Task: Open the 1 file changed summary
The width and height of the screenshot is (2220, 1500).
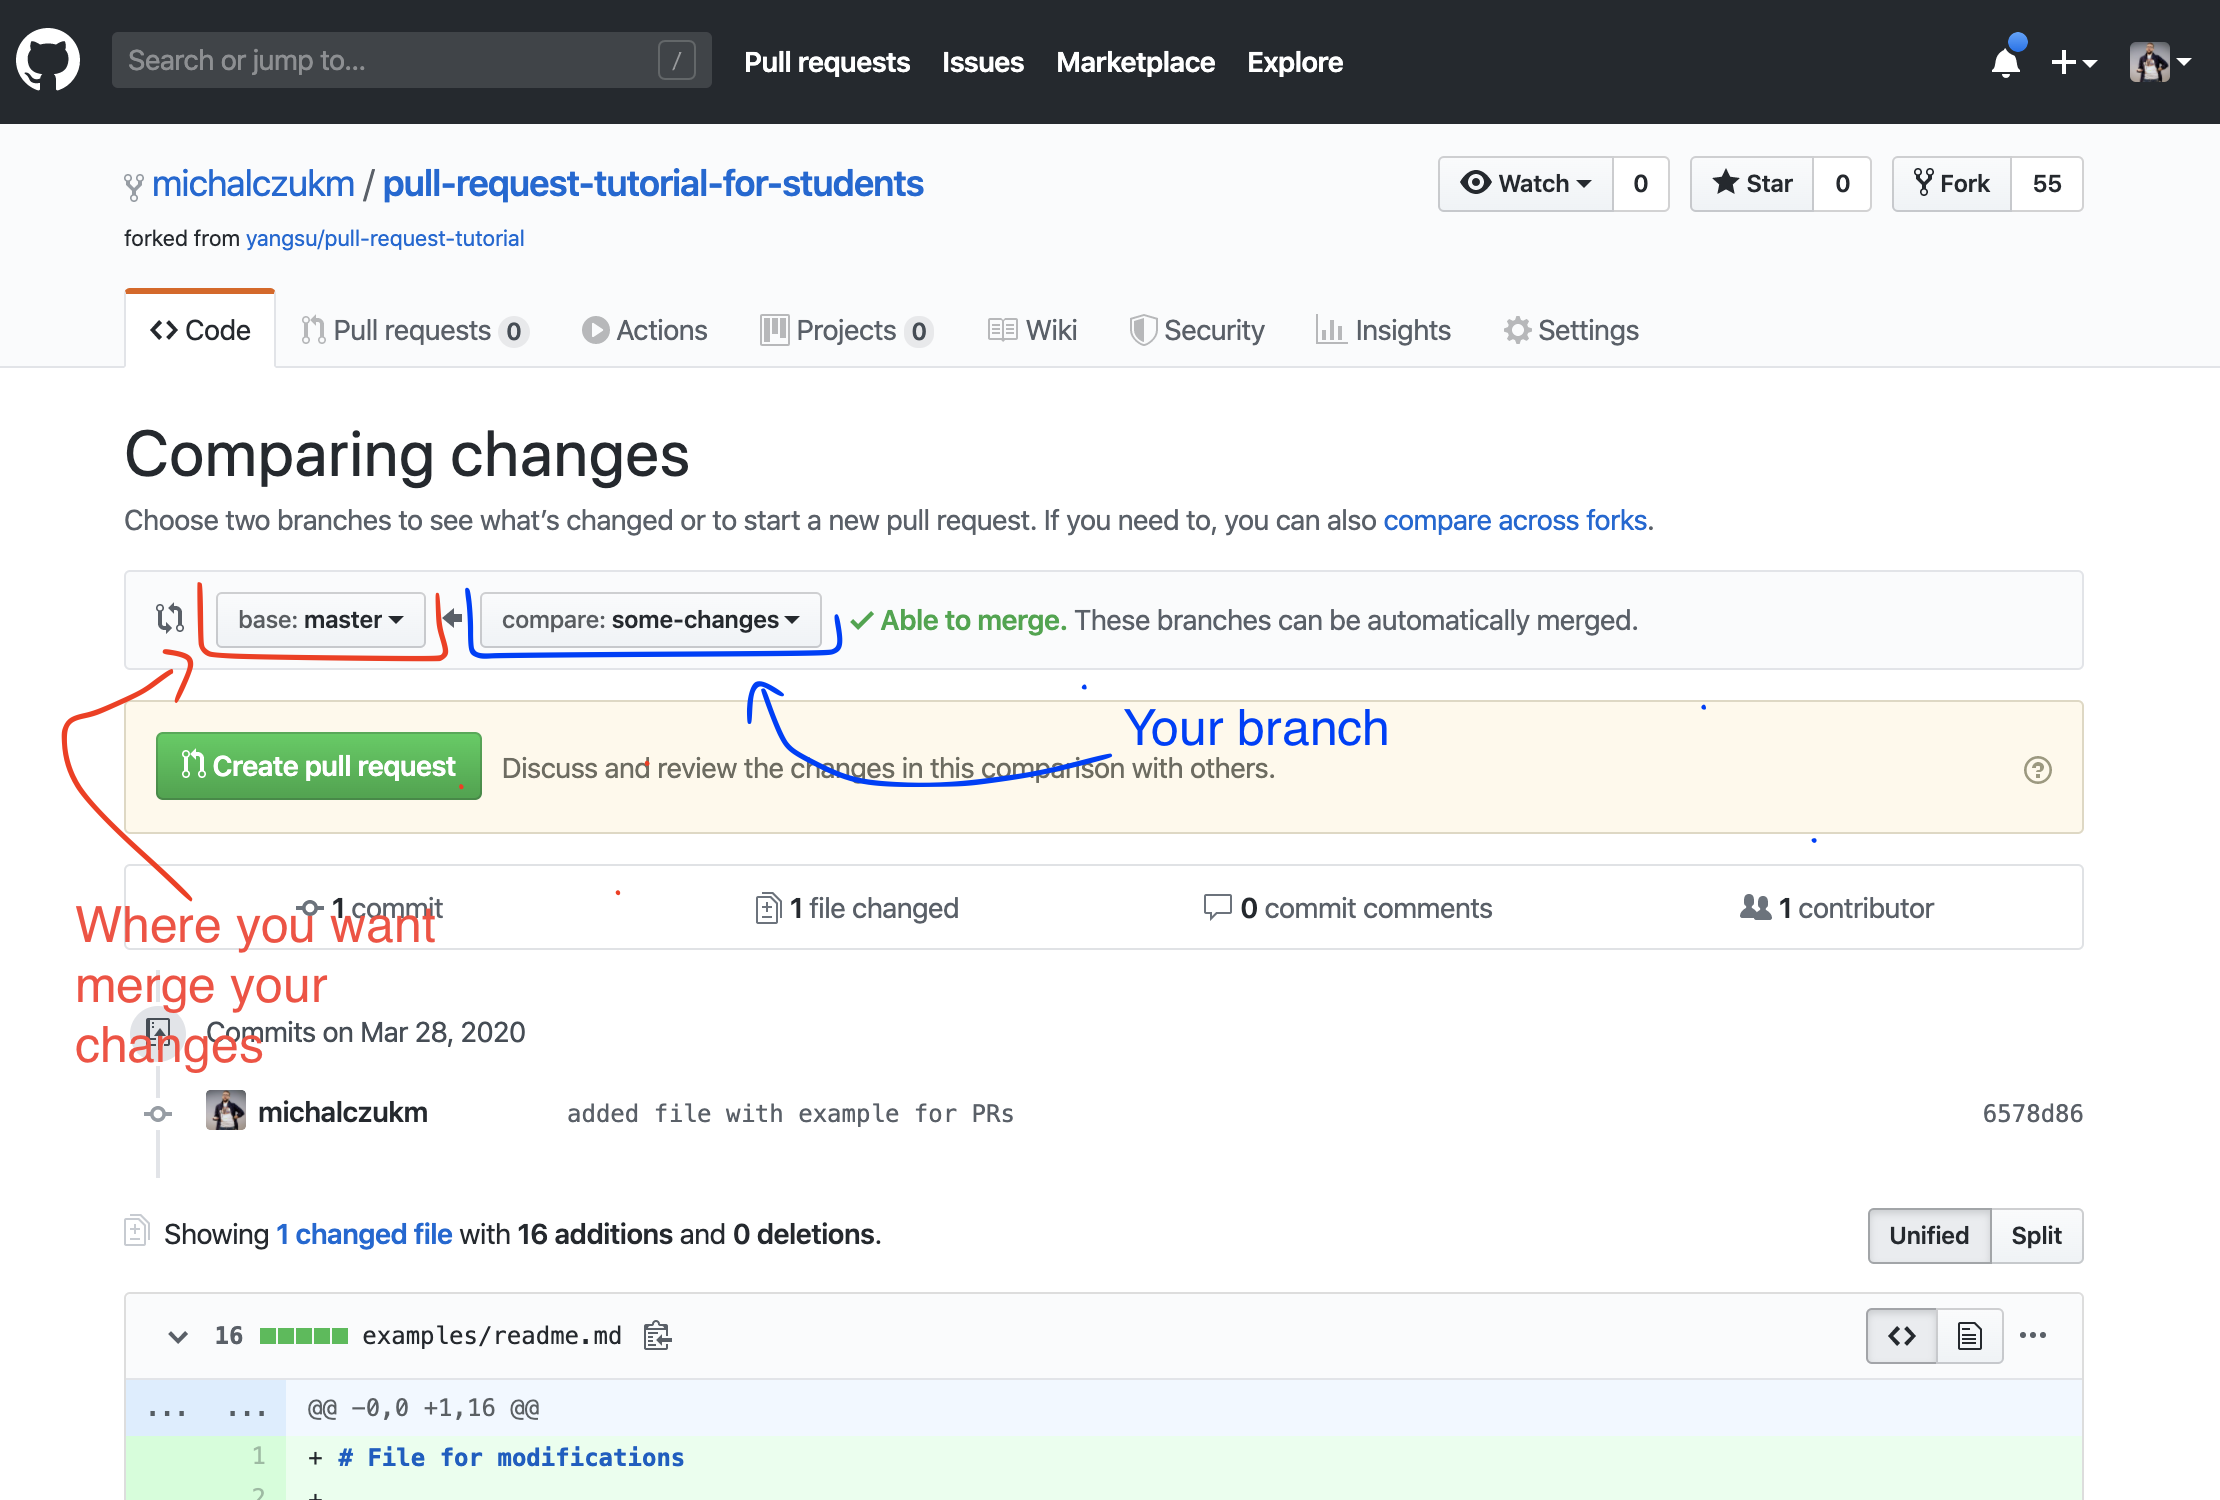Action: tap(857, 908)
